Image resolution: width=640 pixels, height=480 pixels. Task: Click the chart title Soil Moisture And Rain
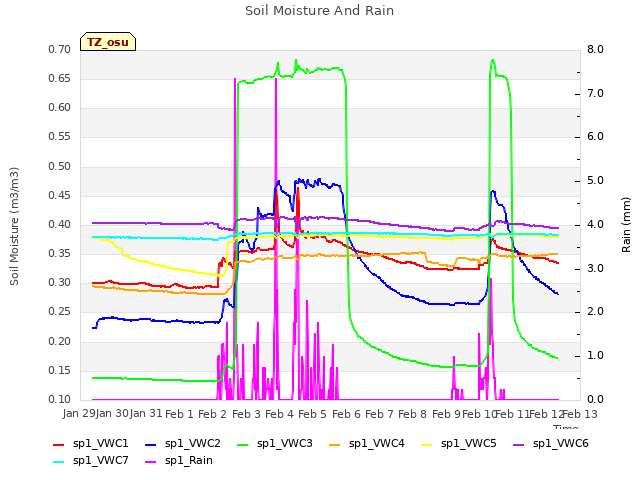pyautogui.click(x=320, y=11)
